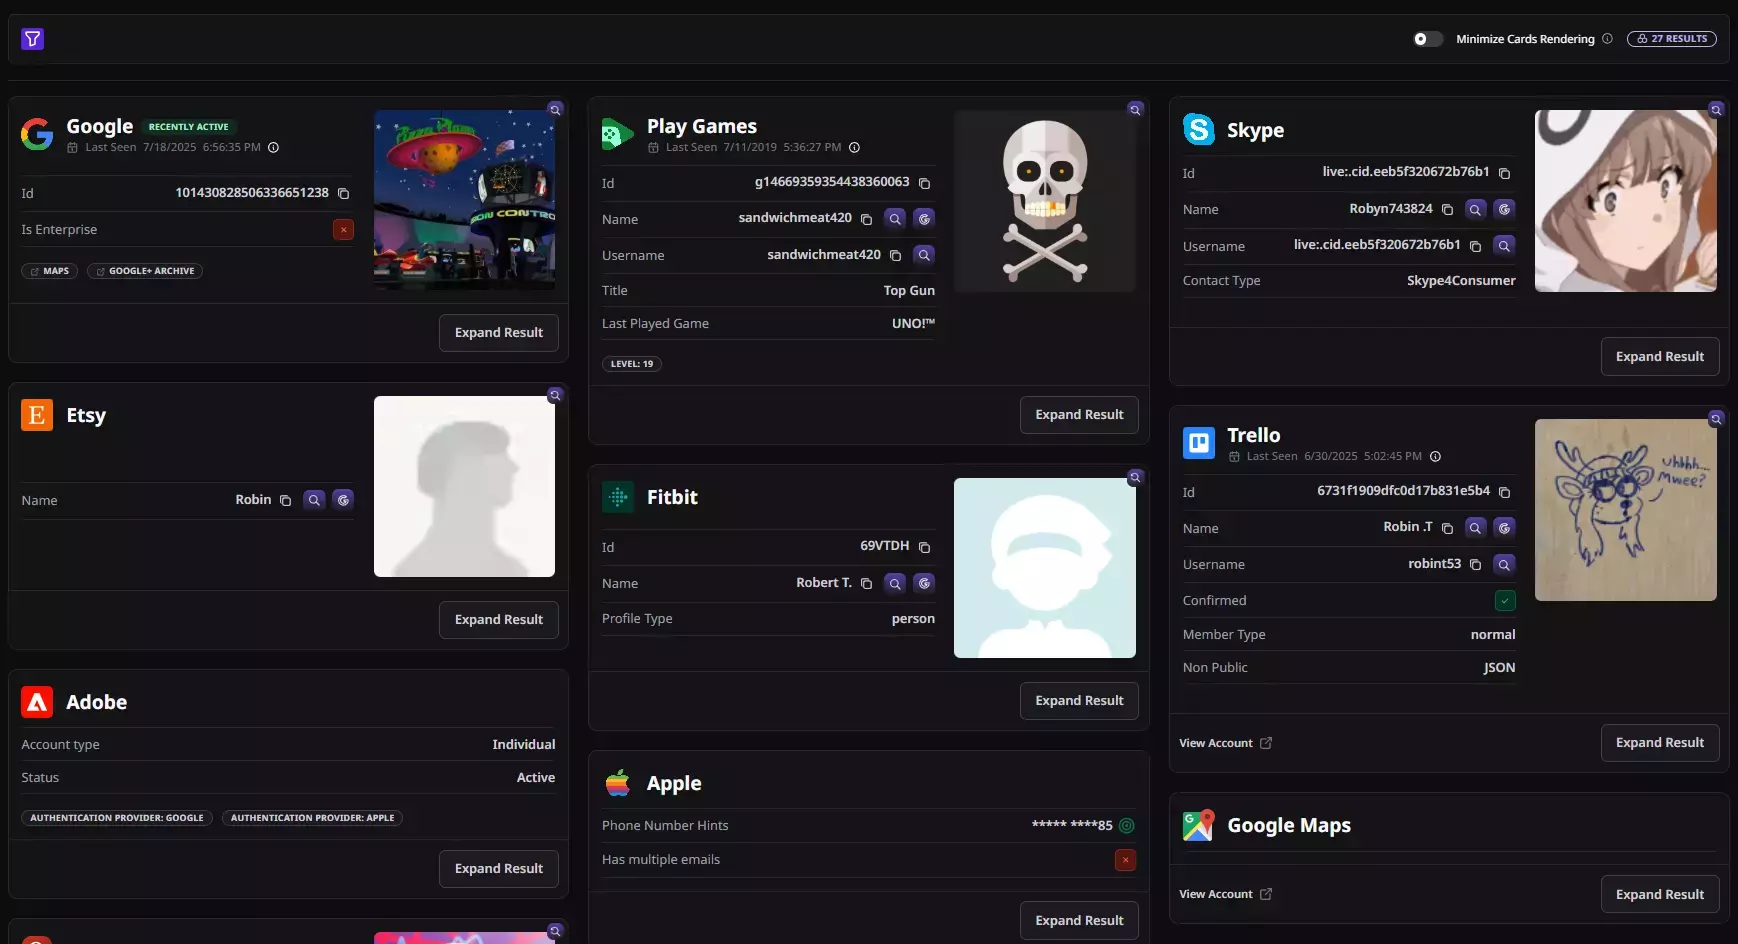The height and width of the screenshot is (944, 1738).
Task: Zoom the Fitbit avatar via magnifier icon
Action: pyautogui.click(x=1135, y=477)
